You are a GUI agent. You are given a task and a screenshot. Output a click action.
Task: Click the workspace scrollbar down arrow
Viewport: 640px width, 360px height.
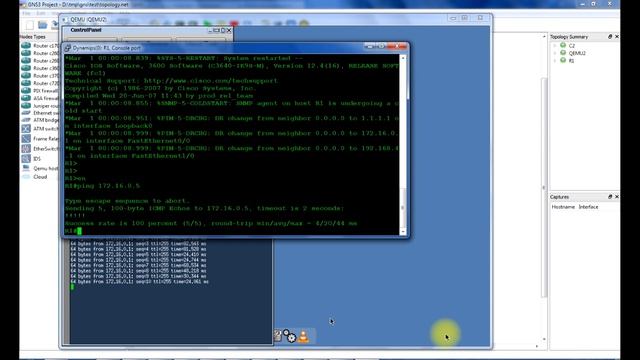click(x=544, y=339)
